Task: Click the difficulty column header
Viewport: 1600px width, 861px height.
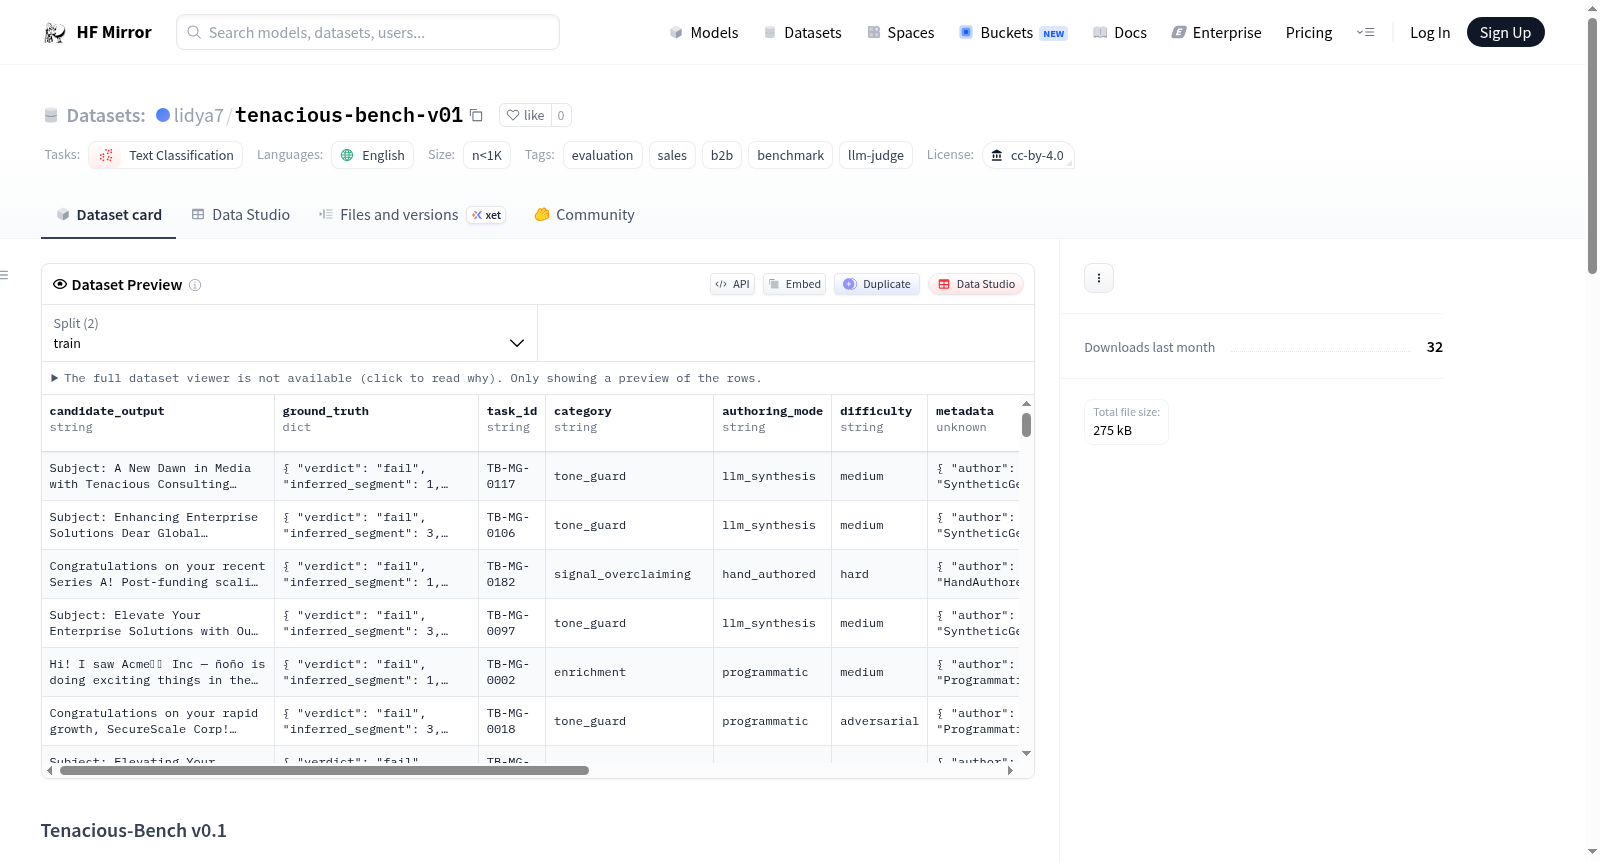Action: [x=880, y=420]
